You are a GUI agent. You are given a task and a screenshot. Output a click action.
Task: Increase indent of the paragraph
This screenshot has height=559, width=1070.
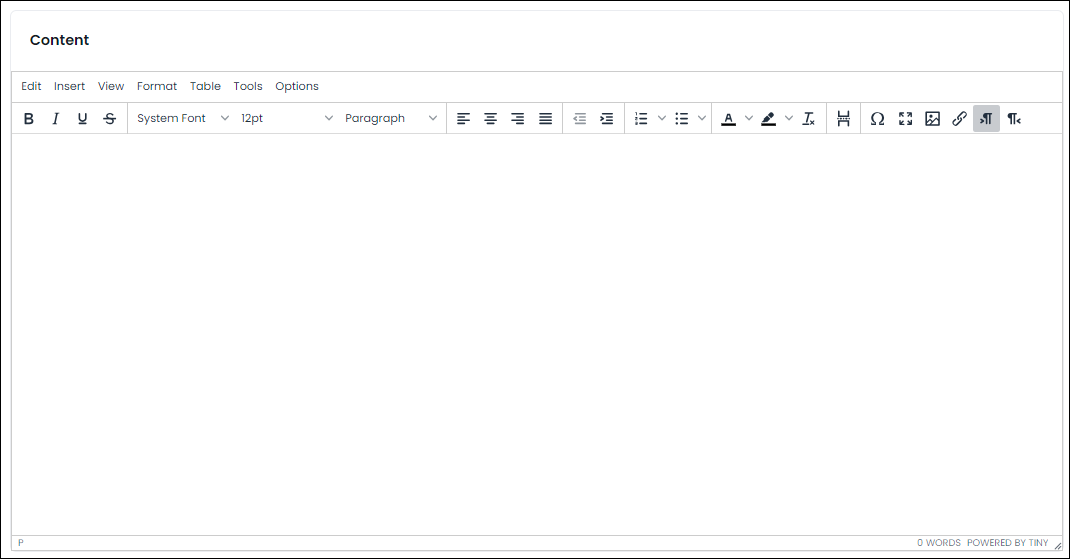[x=606, y=118]
